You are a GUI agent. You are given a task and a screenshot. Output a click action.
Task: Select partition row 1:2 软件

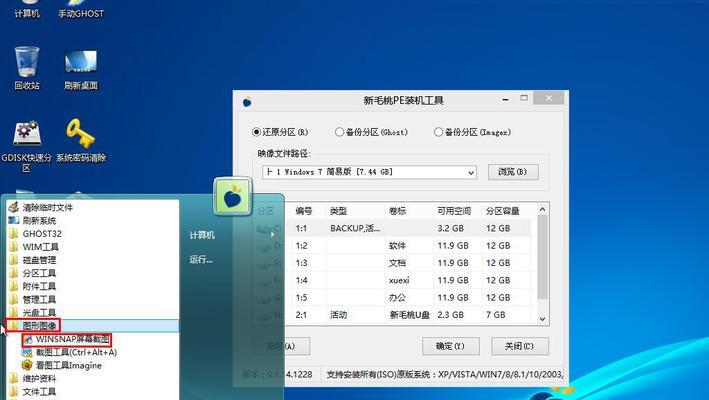click(x=393, y=245)
